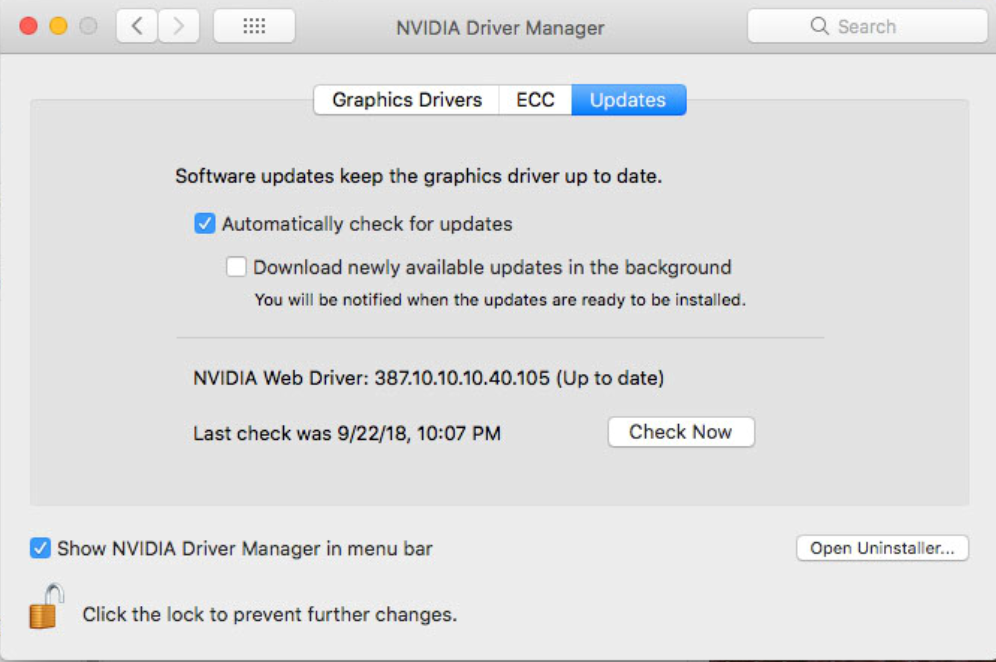
Task: Select the Updates tab
Action: pos(628,100)
